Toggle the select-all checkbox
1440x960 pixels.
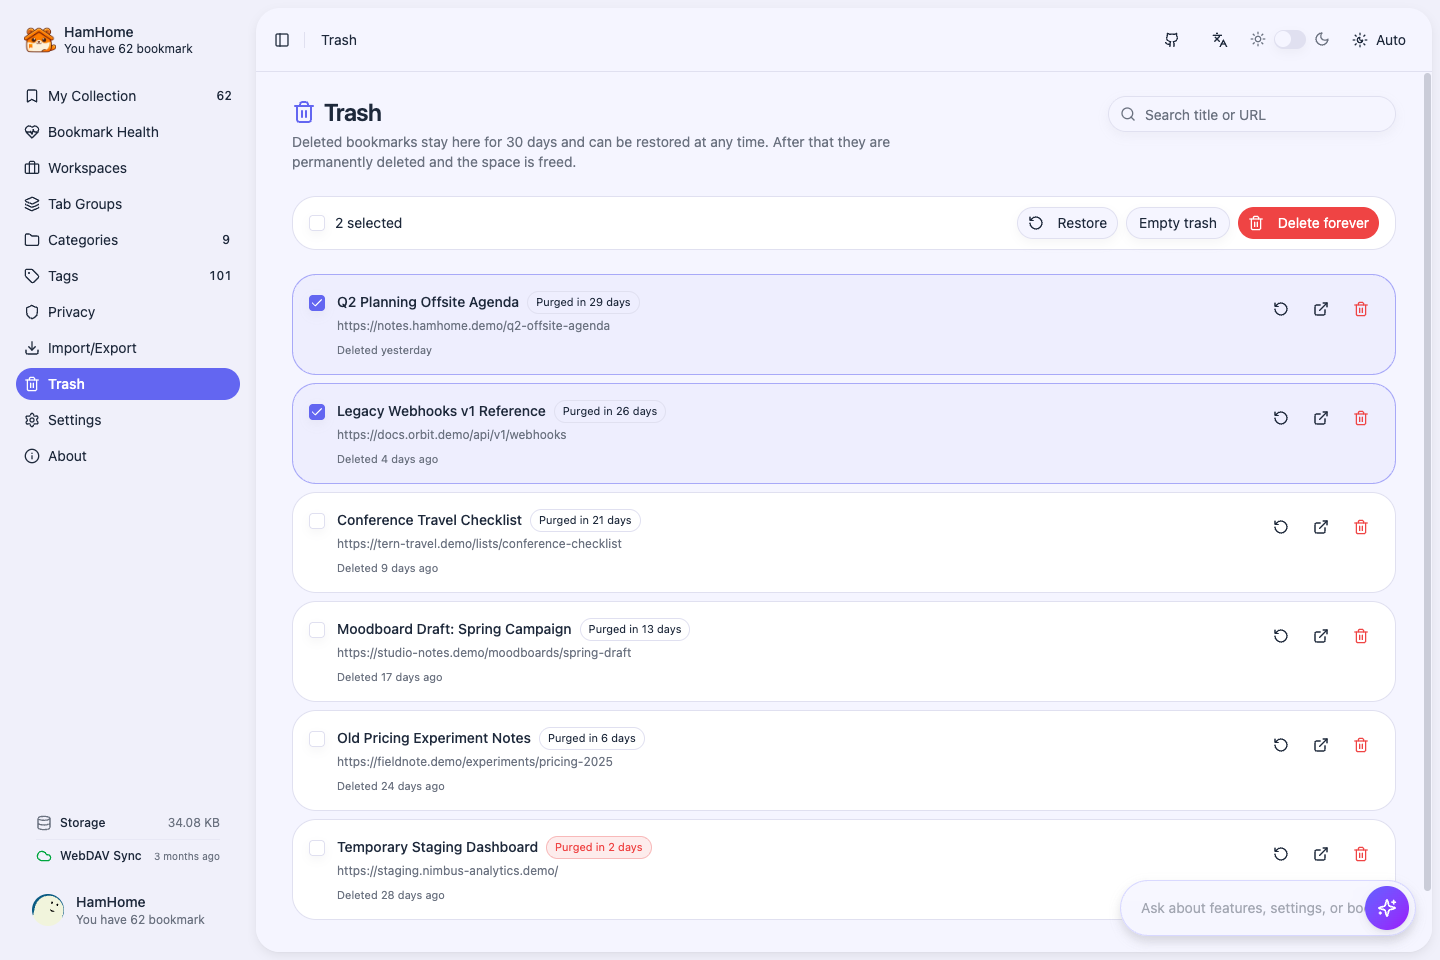tap(317, 223)
